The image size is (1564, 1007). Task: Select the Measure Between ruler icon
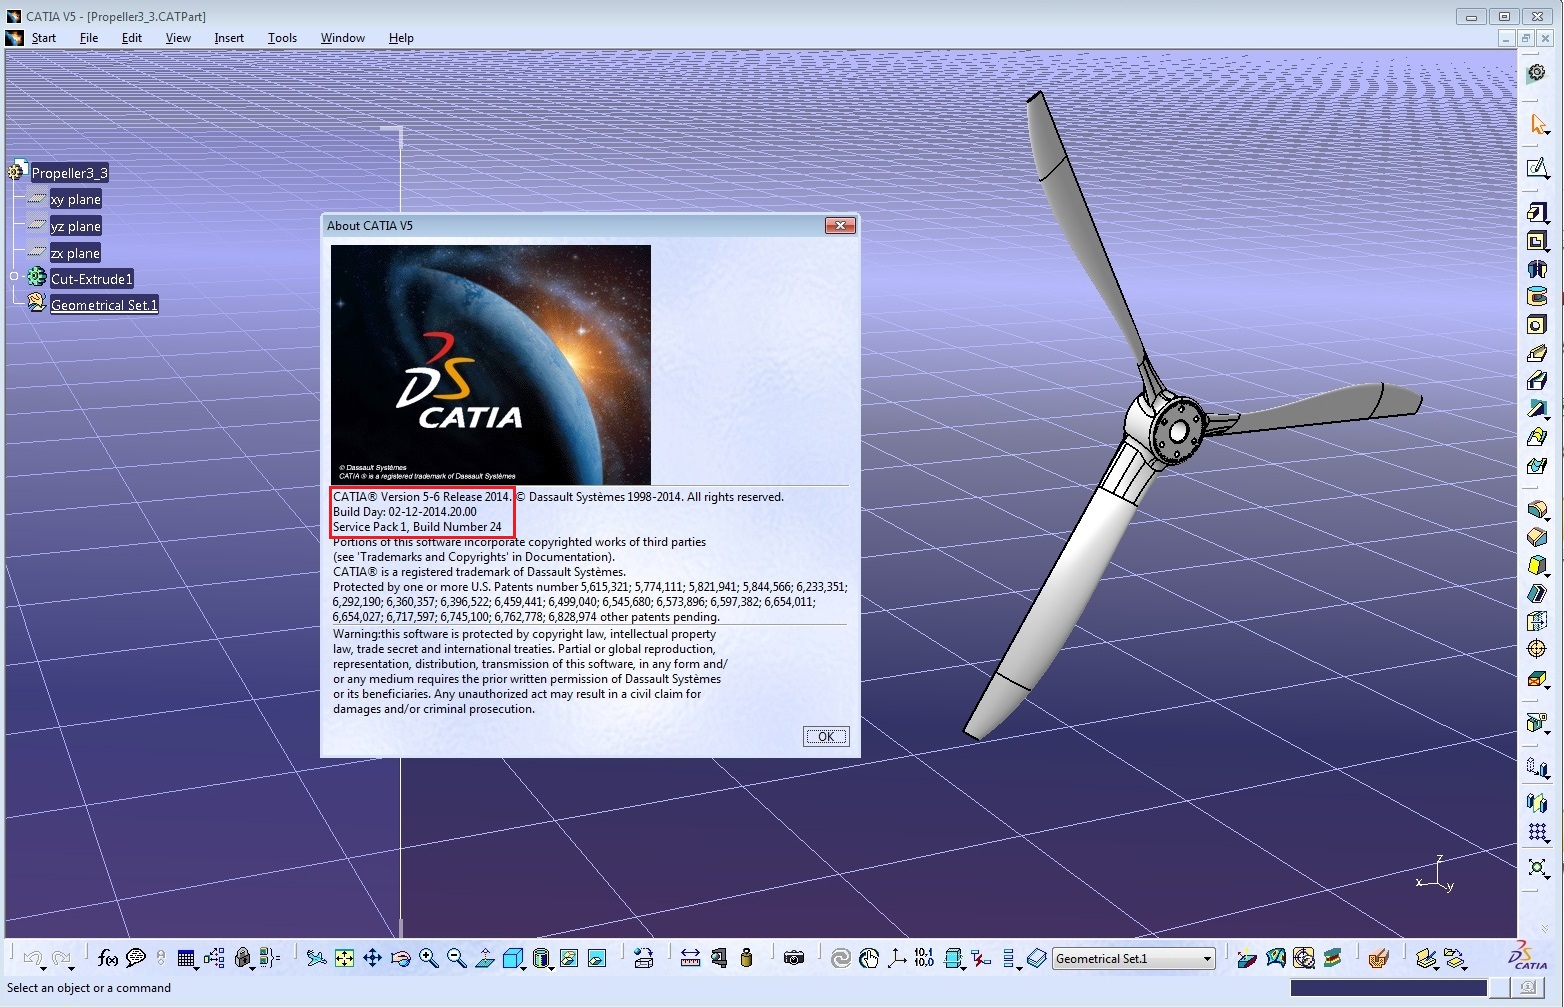click(x=690, y=958)
